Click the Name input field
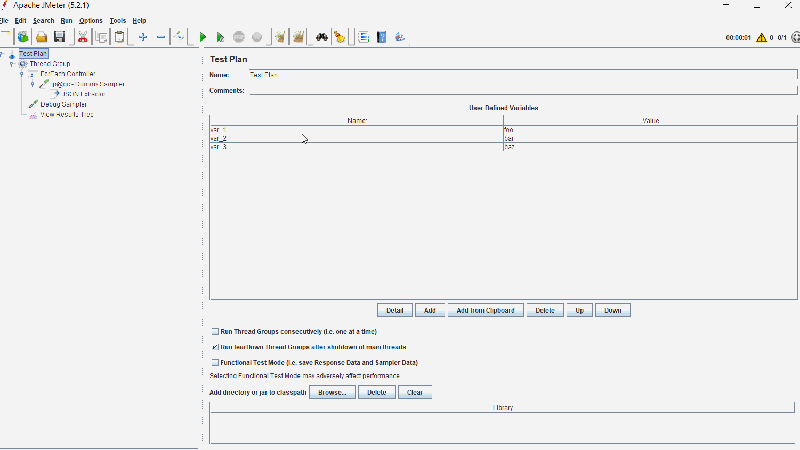 [x=523, y=74]
